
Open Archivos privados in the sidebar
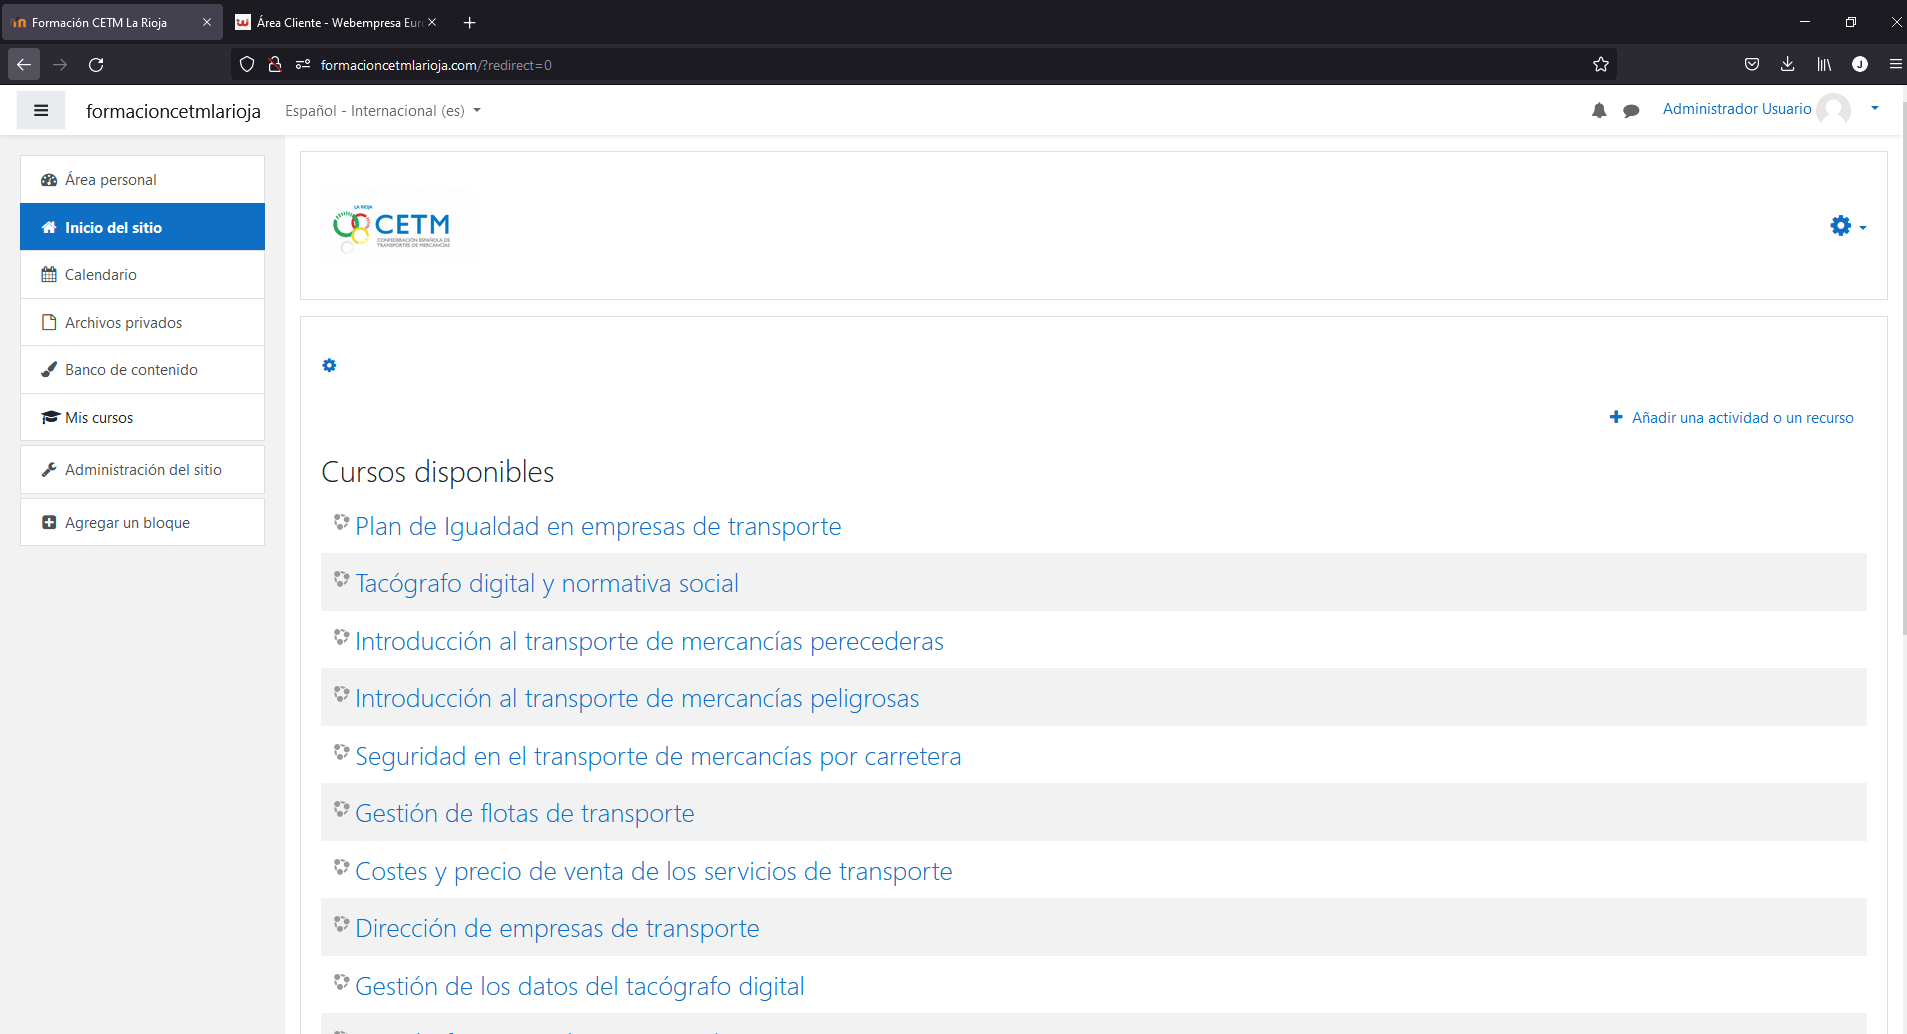(142, 322)
